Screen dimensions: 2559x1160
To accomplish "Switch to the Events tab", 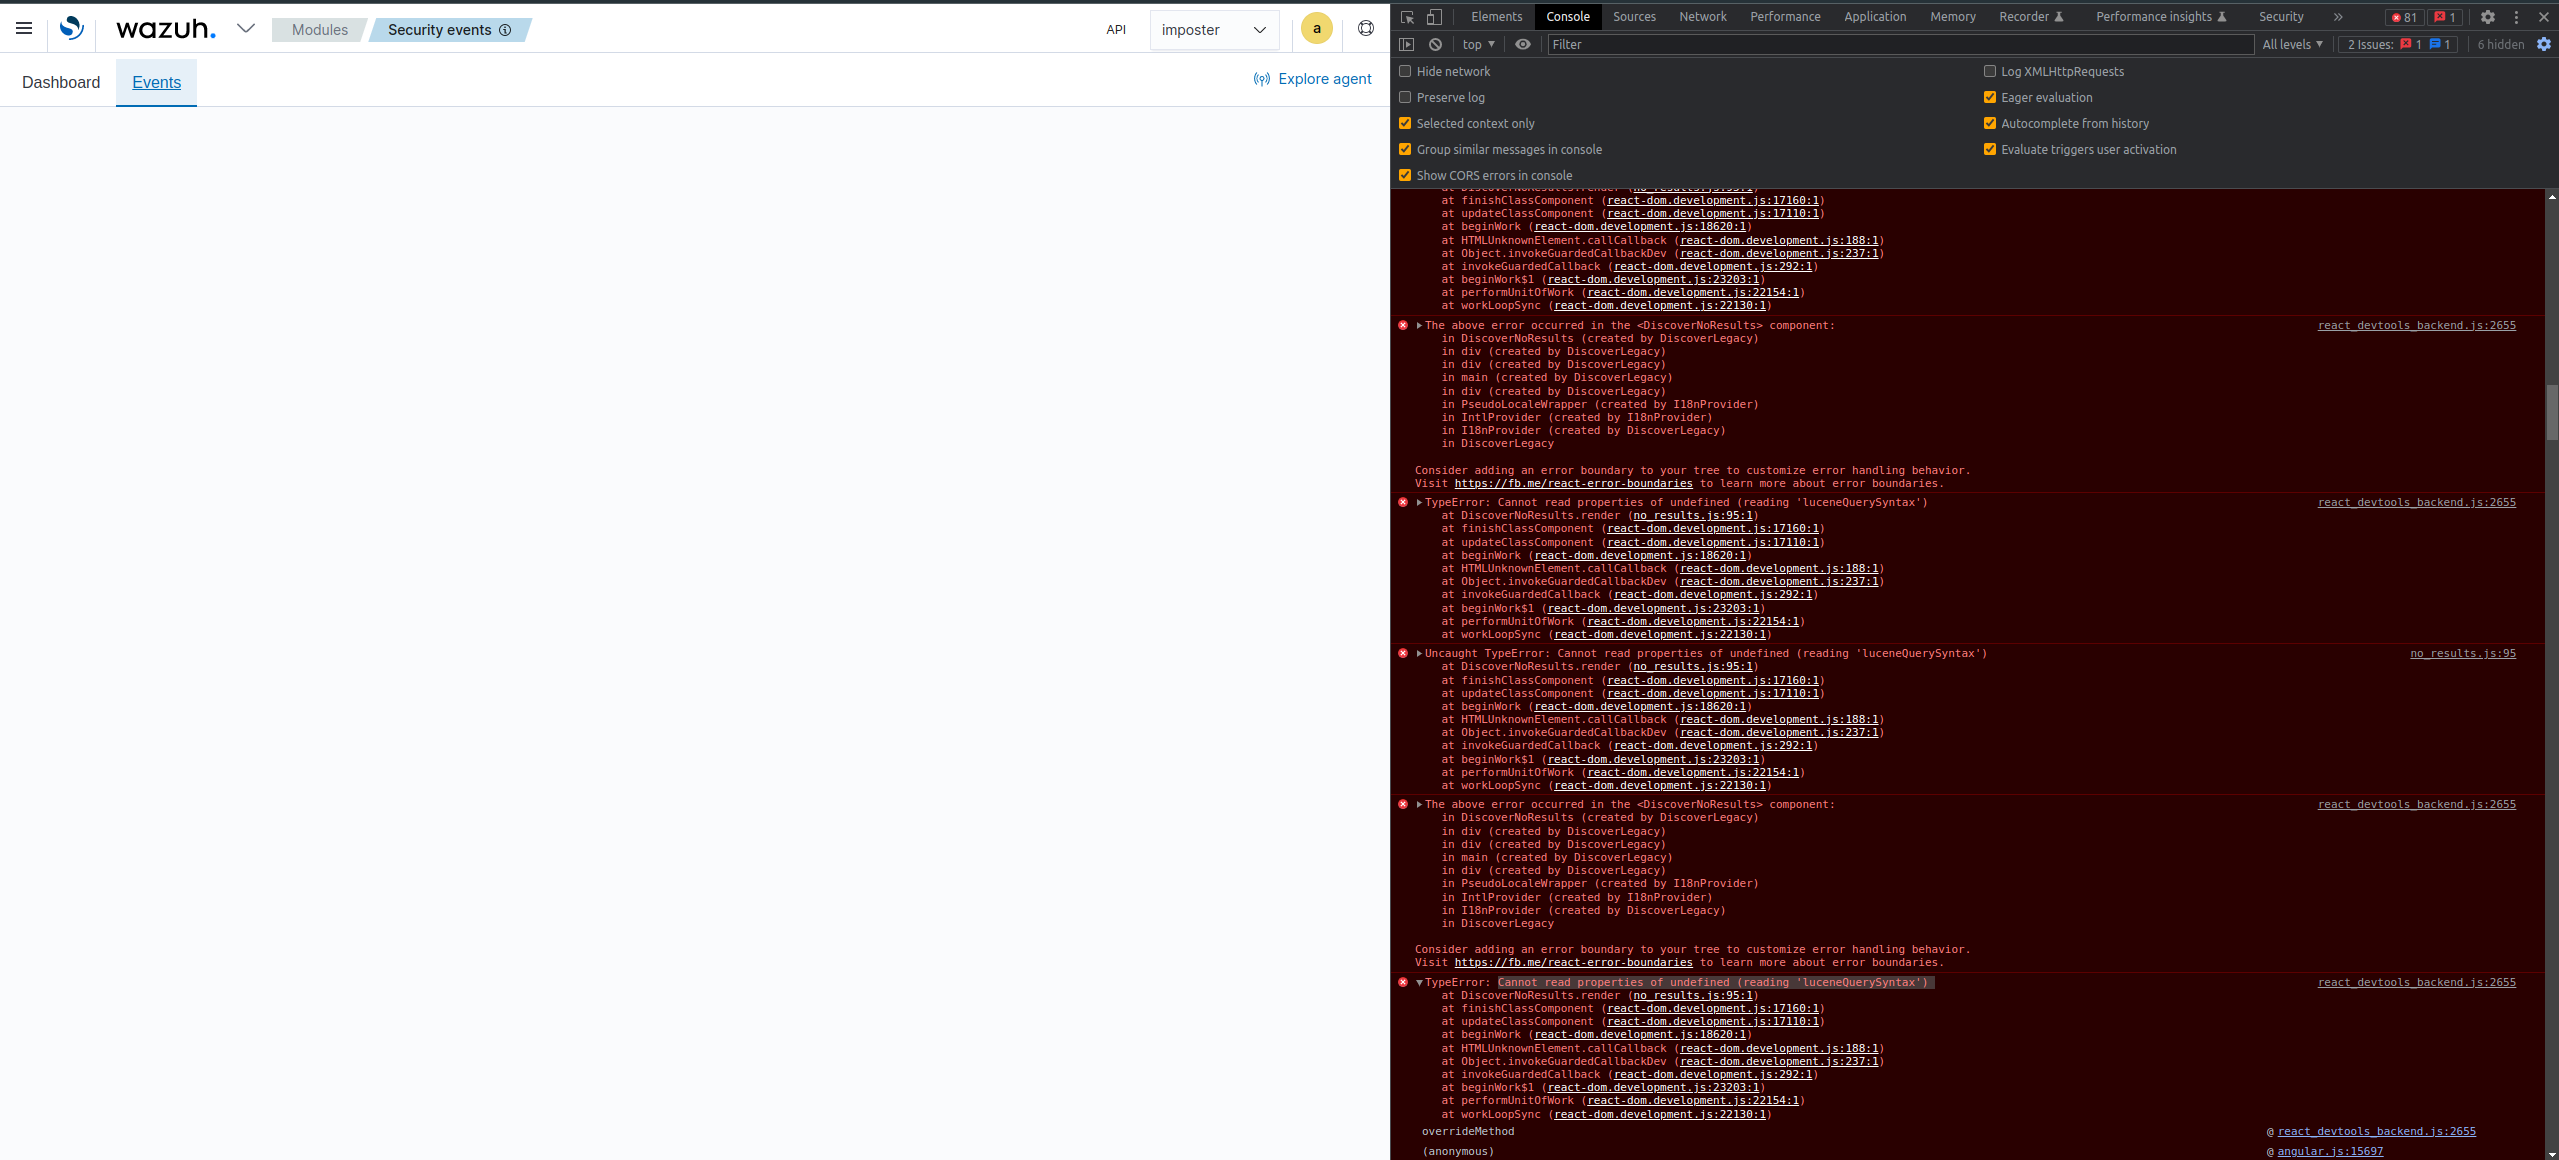I will tap(156, 82).
